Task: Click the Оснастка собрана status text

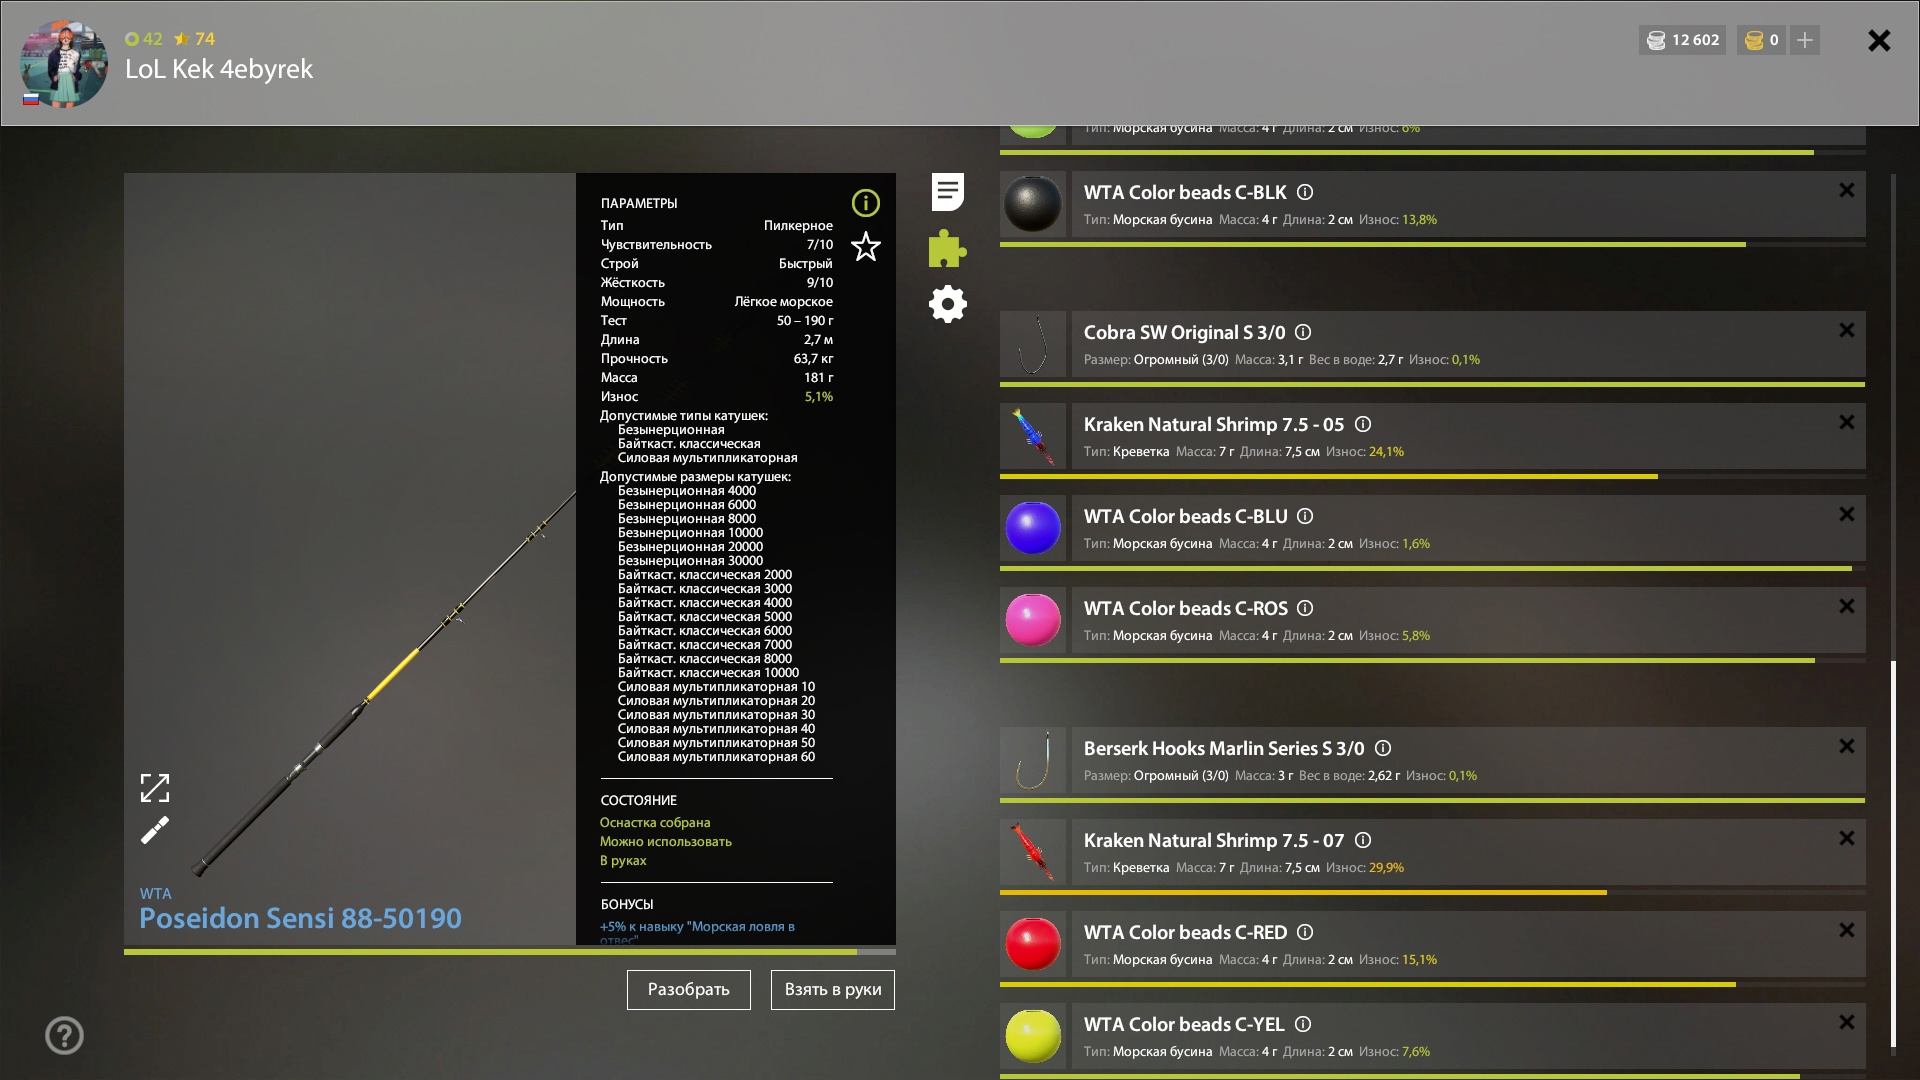Action: tap(655, 822)
